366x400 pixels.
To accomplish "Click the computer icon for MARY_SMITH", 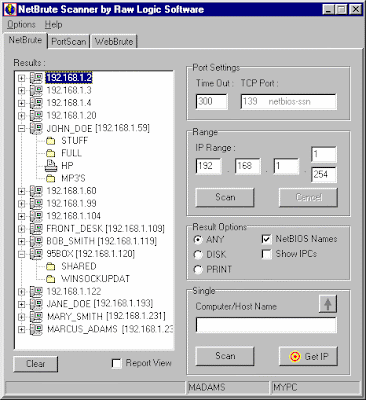I will click(36, 317).
